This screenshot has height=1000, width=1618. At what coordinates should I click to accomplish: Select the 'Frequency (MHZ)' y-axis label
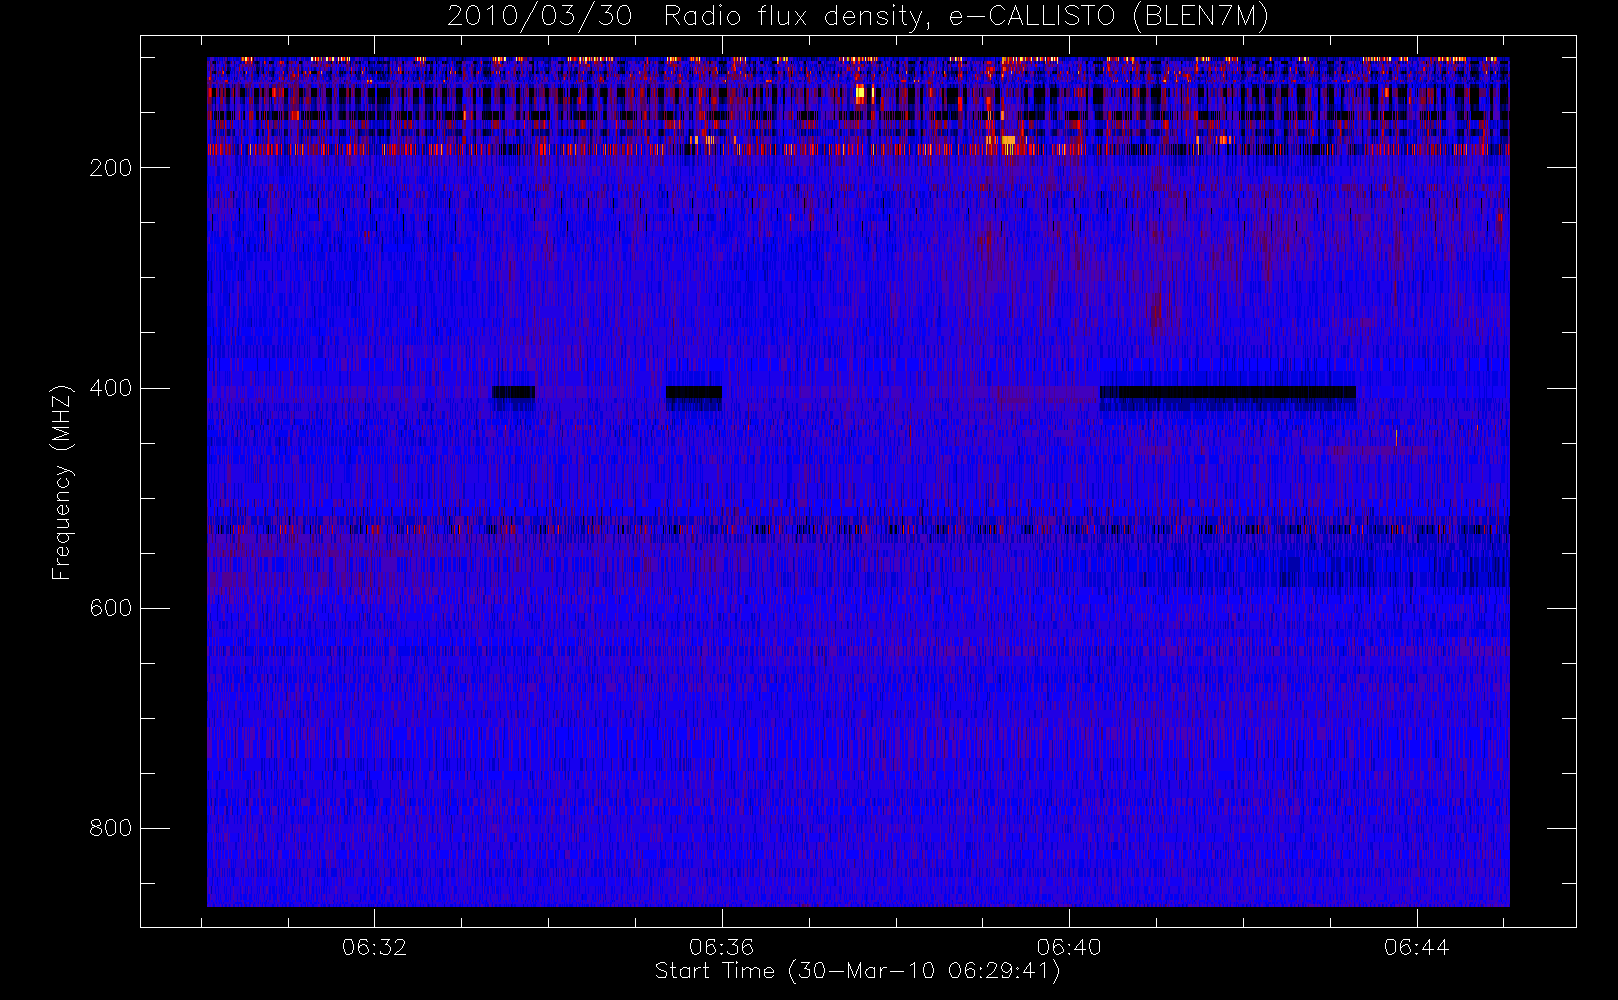click(x=62, y=482)
